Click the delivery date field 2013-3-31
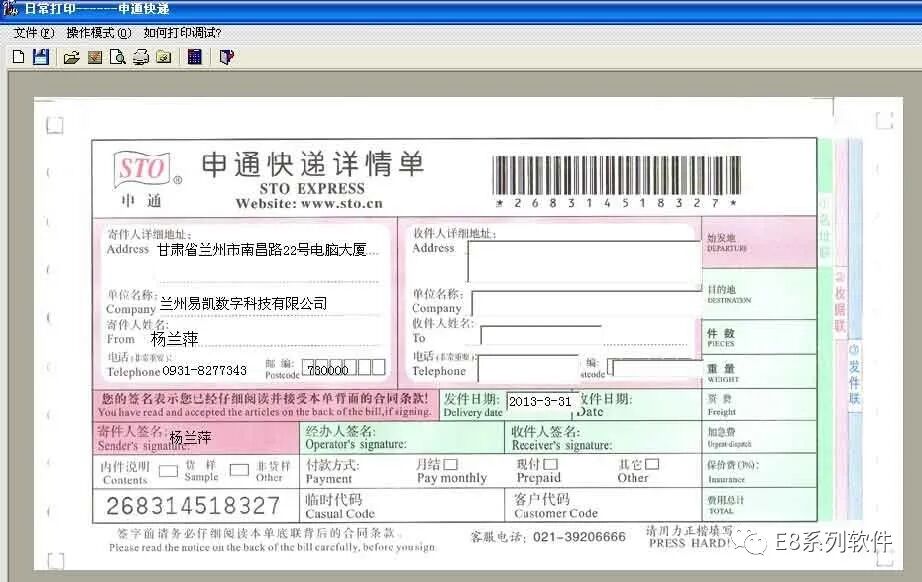Image resolution: width=922 pixels, height=582 pixels. click(541, 401)
